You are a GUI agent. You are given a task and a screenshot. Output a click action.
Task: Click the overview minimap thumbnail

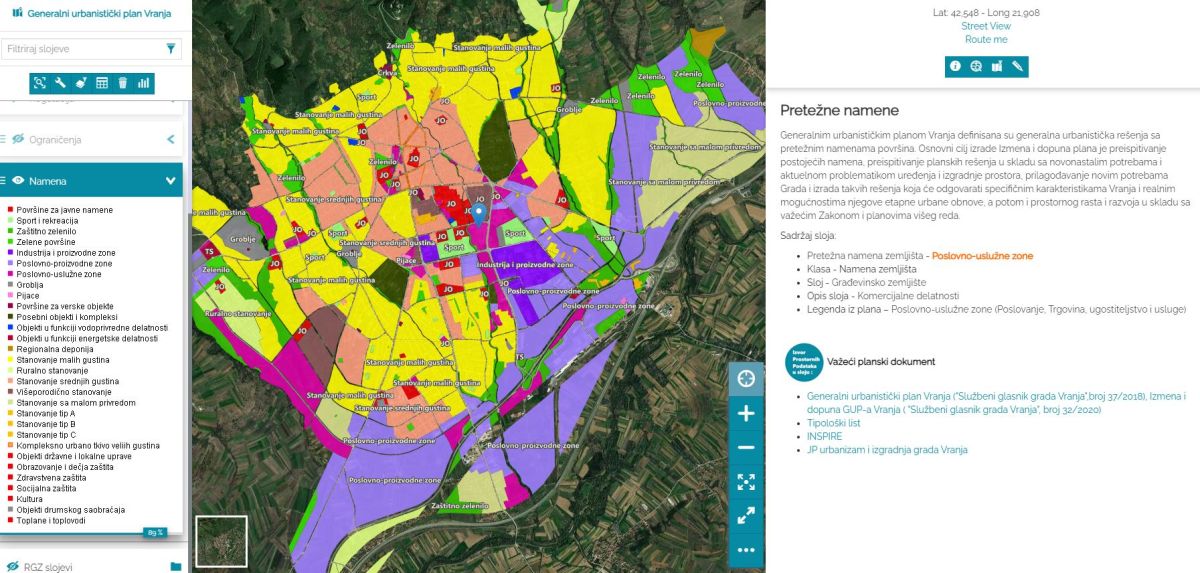[x=221, y=541]
